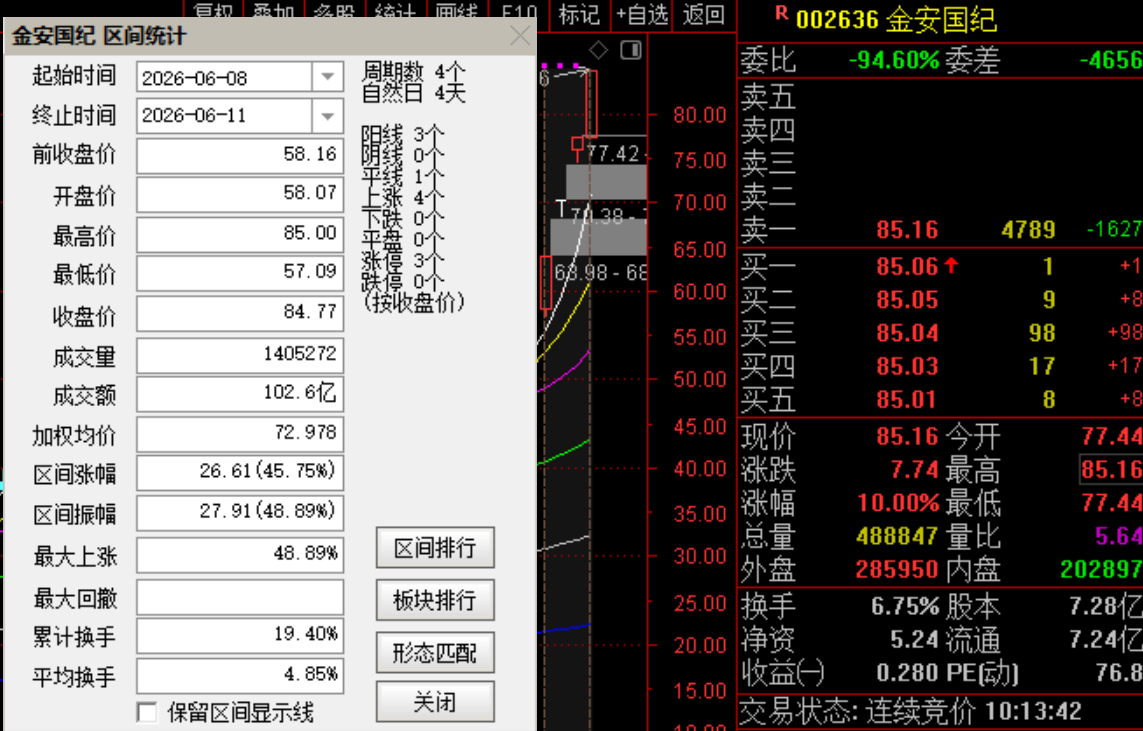Screen dimensions: 1143x731
Task: Open the F10 toolbar item
Action: point(518,12)
